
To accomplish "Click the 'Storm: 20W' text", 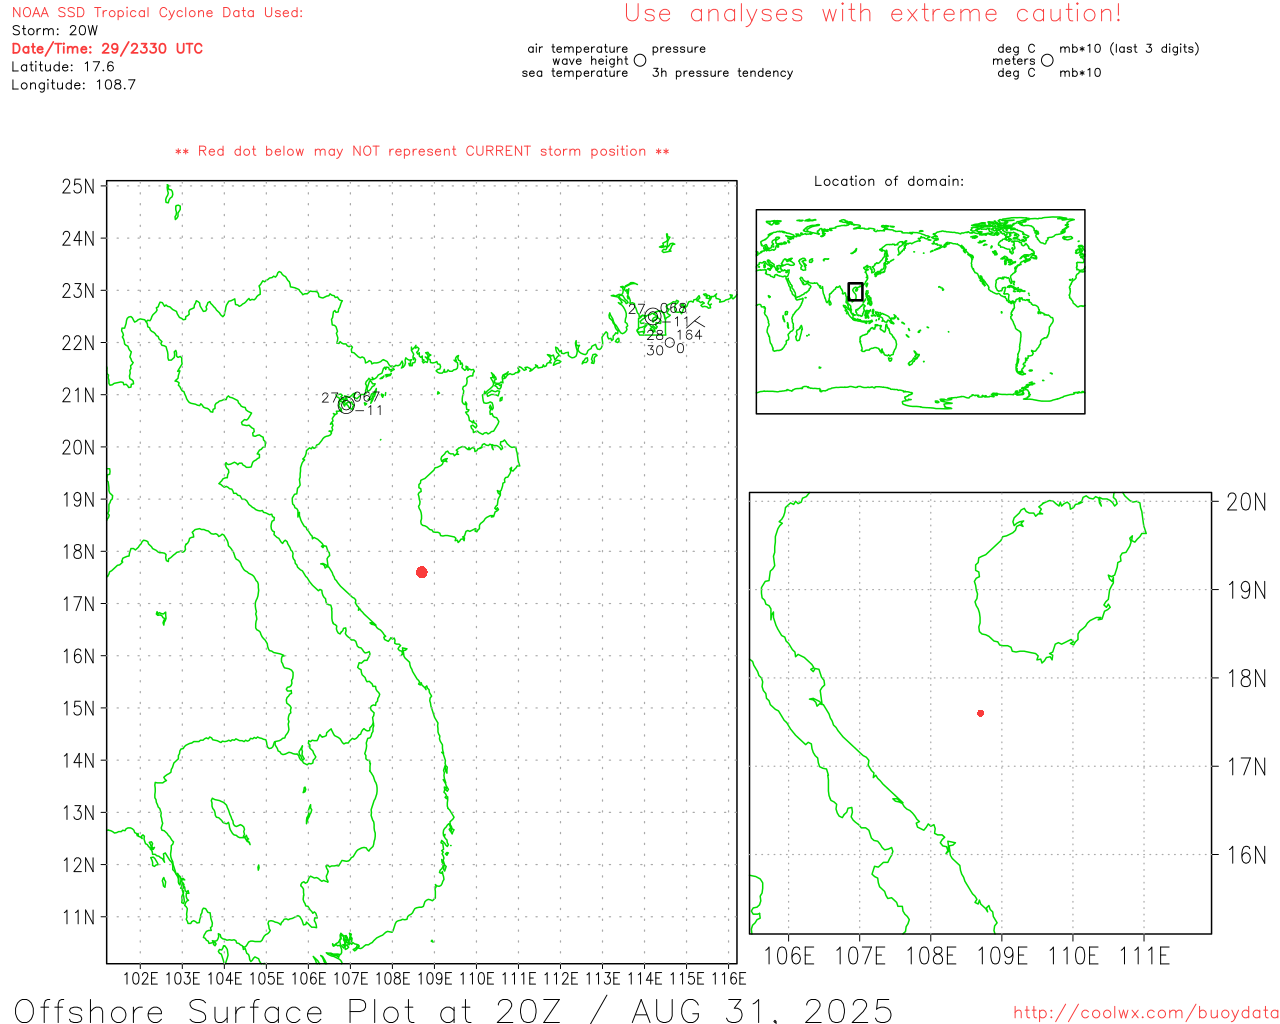I will point(55,31).
